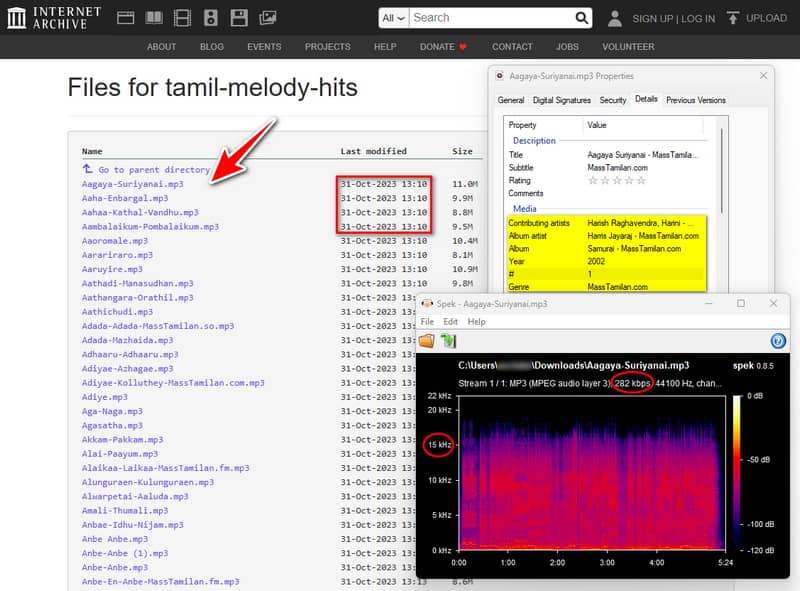Open Aaoromale.mp3 file link
The width and height of the screenshot is (800, 591).
pos(115,241)
